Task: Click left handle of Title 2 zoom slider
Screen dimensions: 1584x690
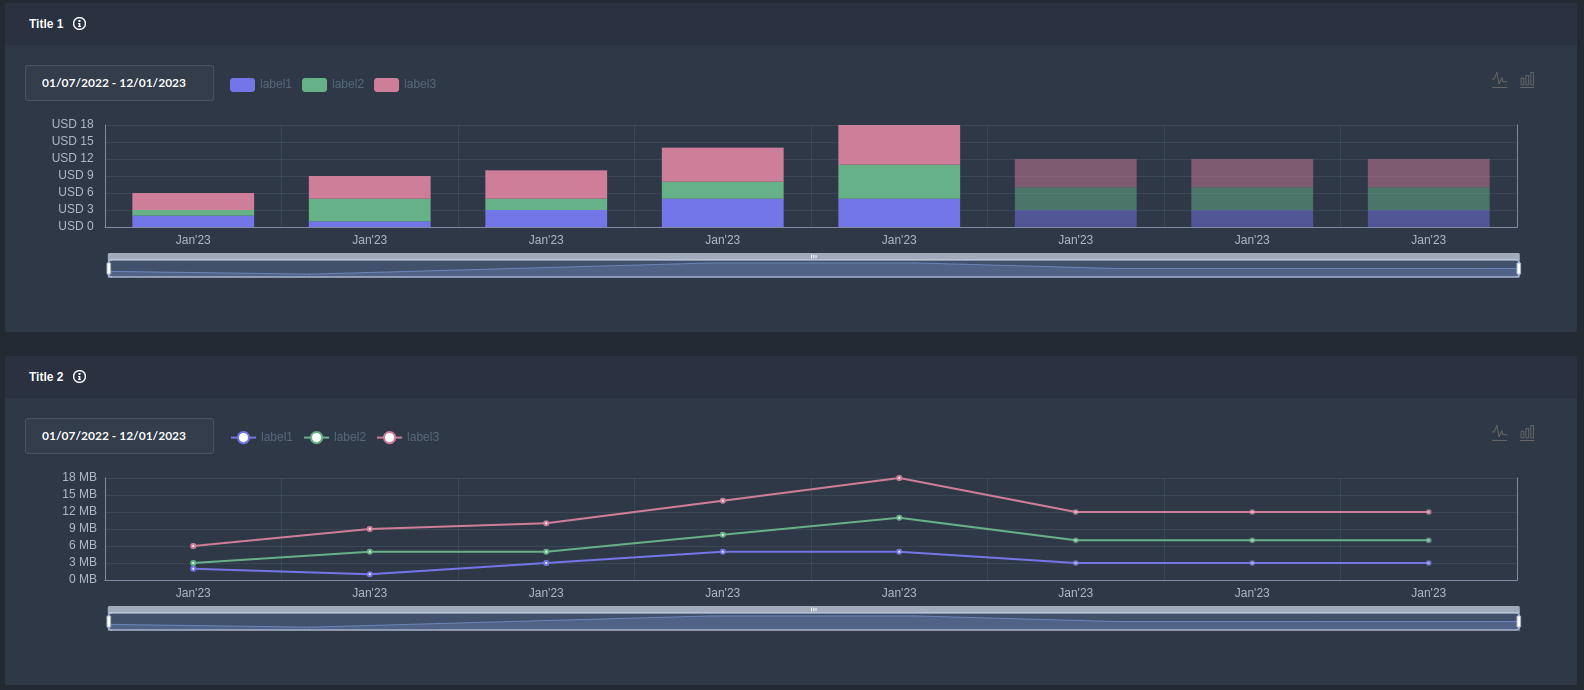Action: (109, 621)
